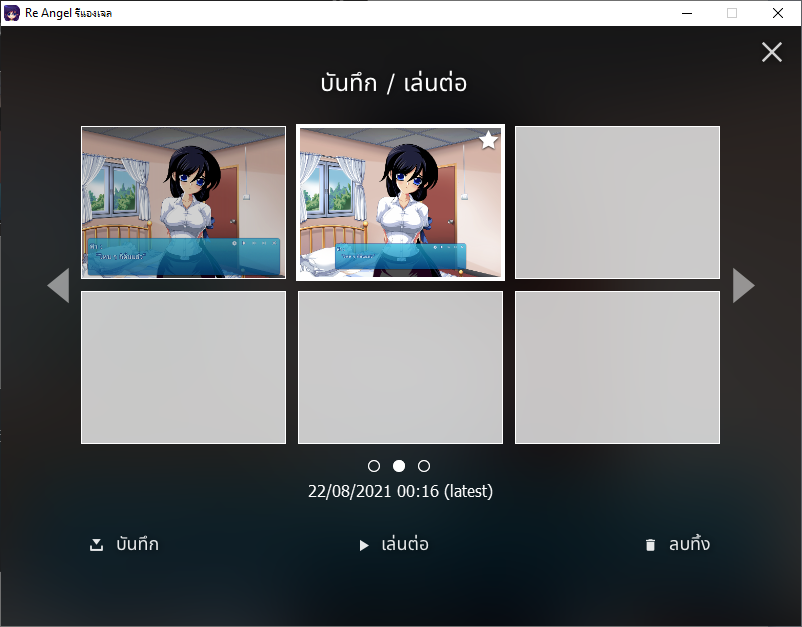Screen dimensions: 802x627
Task: Go to the next save page arrow
Action: point(743,285)
